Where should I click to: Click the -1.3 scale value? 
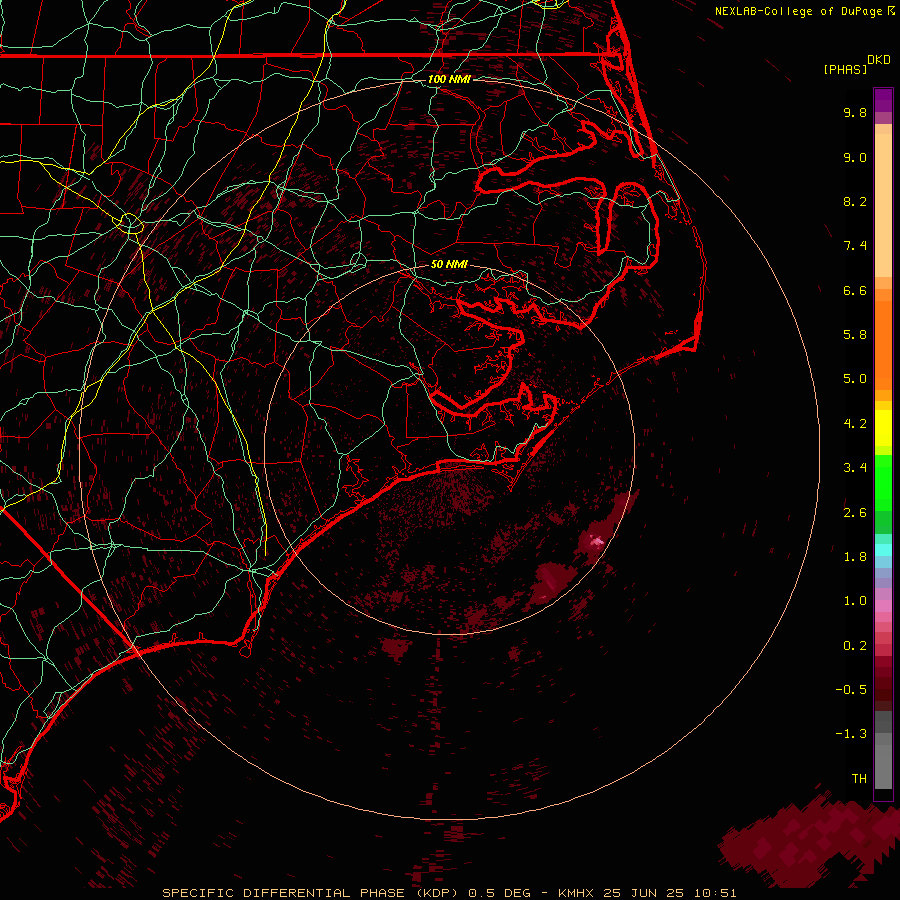coord(851,734)
